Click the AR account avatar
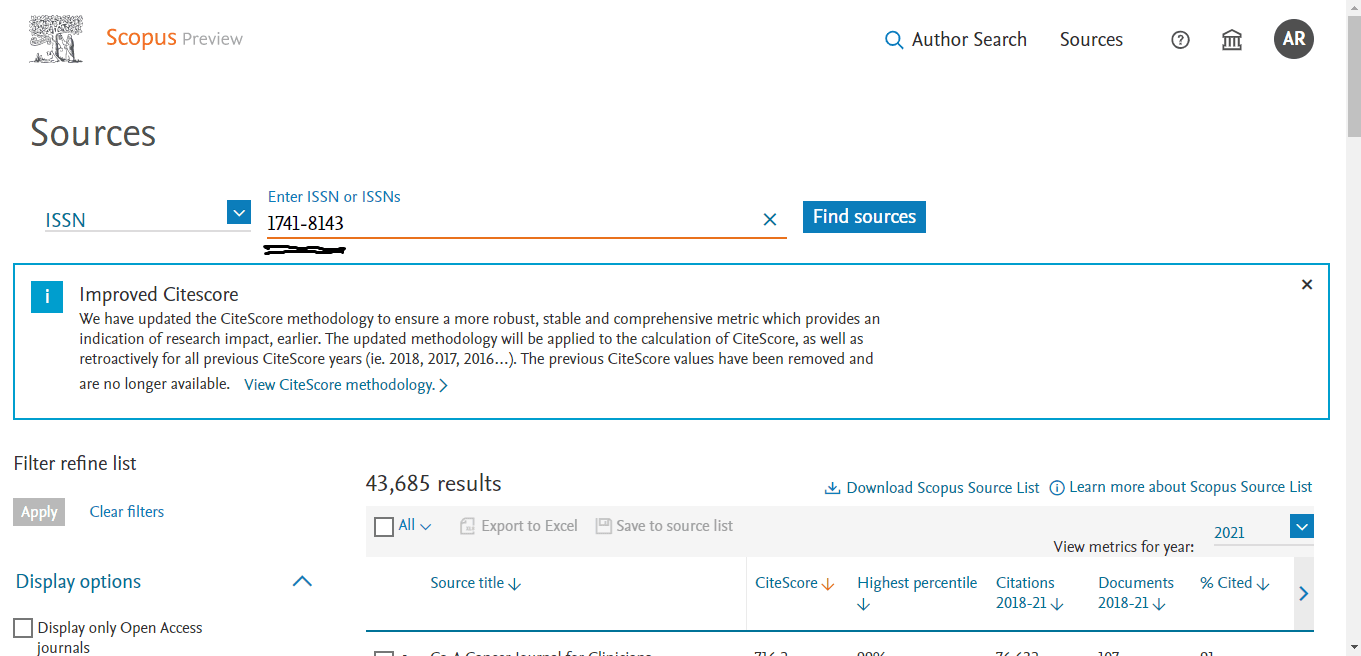The width and height of the screenshot is (1361, 656). (x=1293, y=39)
